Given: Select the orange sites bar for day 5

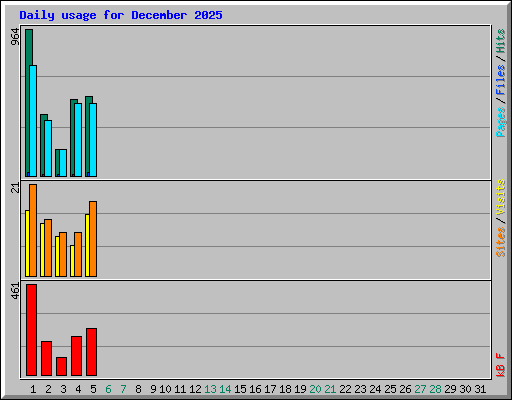Looking at the screenshot, I should point(93,239).
